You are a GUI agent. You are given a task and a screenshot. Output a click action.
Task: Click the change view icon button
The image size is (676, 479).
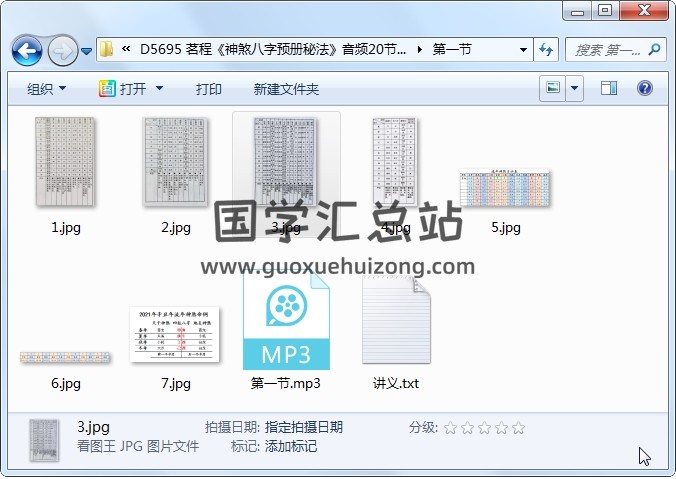(x=551, y=89)
